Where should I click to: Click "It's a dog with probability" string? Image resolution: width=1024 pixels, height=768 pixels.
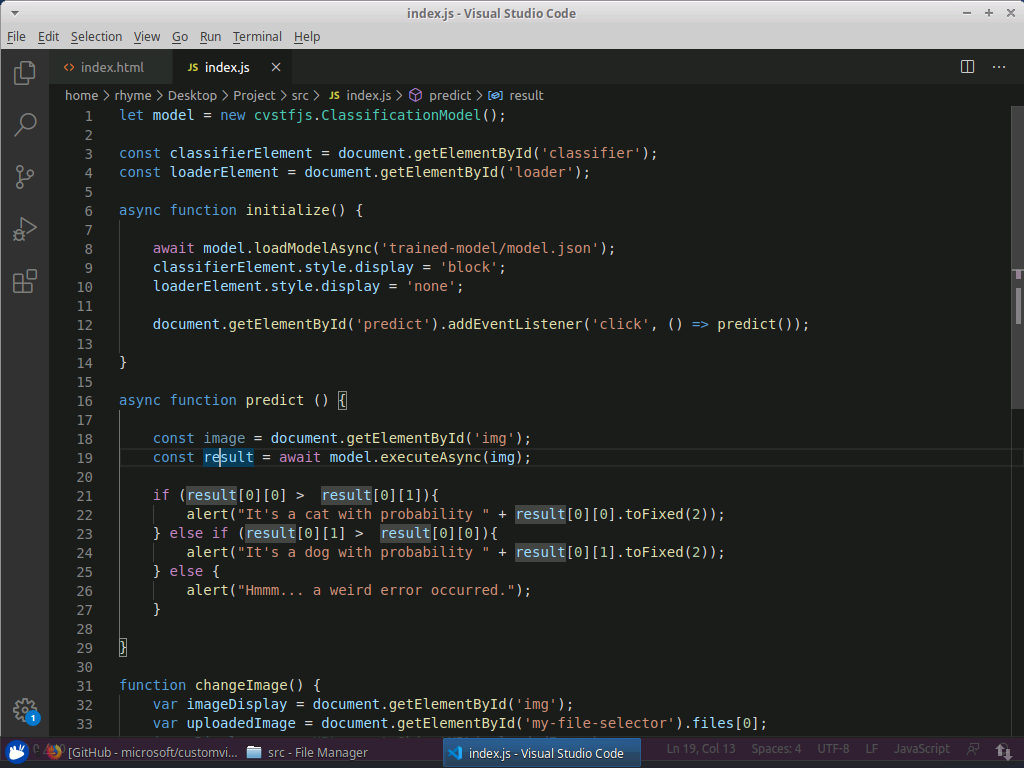(x=363, y=552)
